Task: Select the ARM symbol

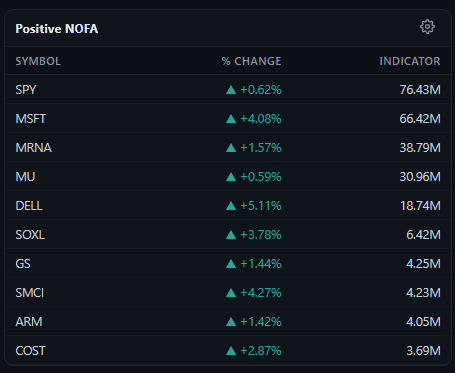Action: coord(29,322)
